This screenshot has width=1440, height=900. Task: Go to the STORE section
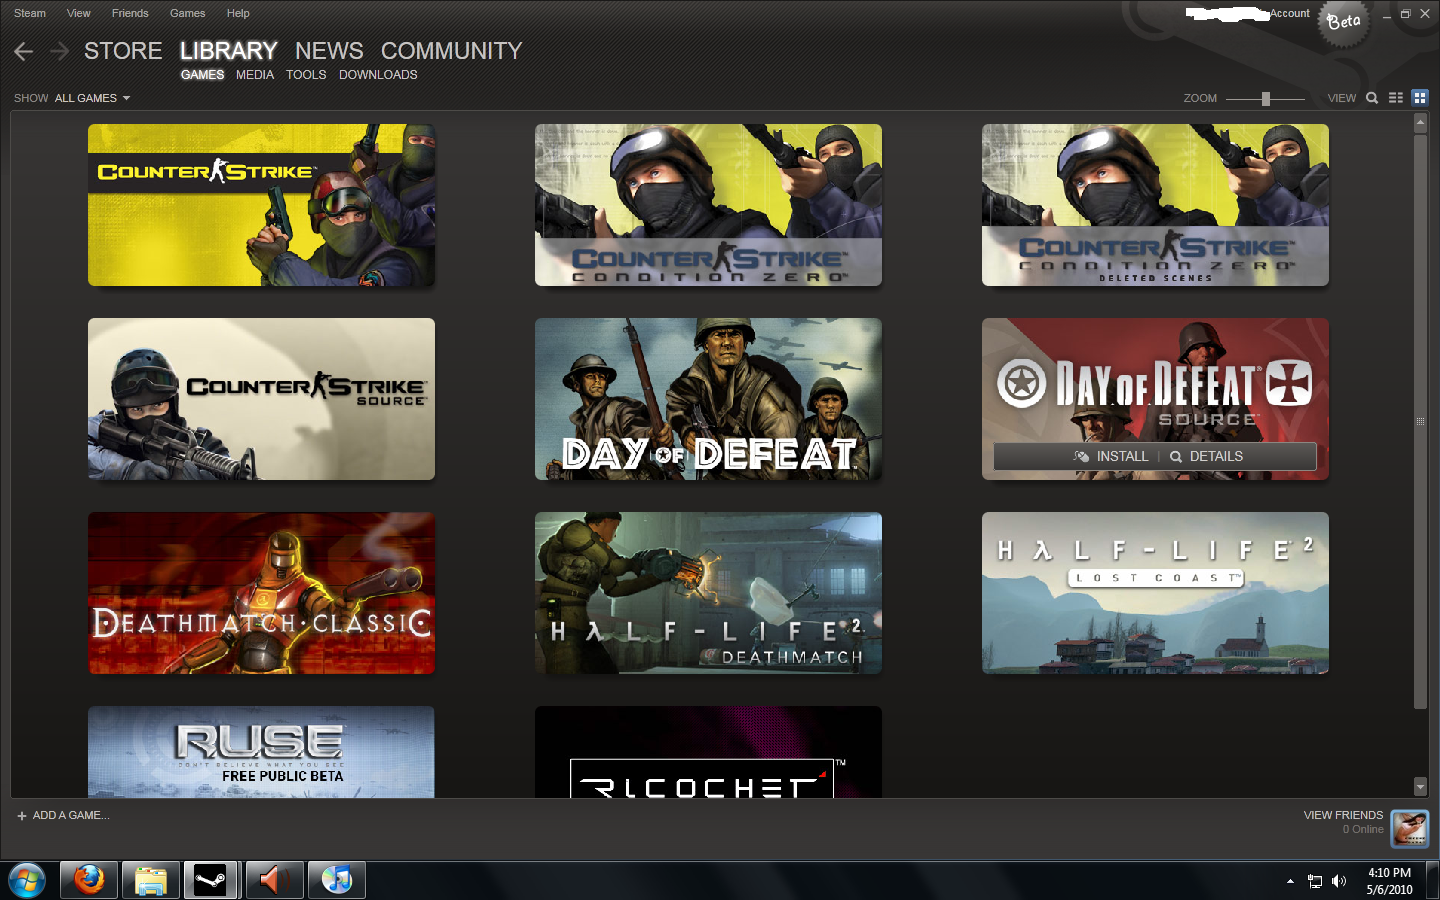123,51
